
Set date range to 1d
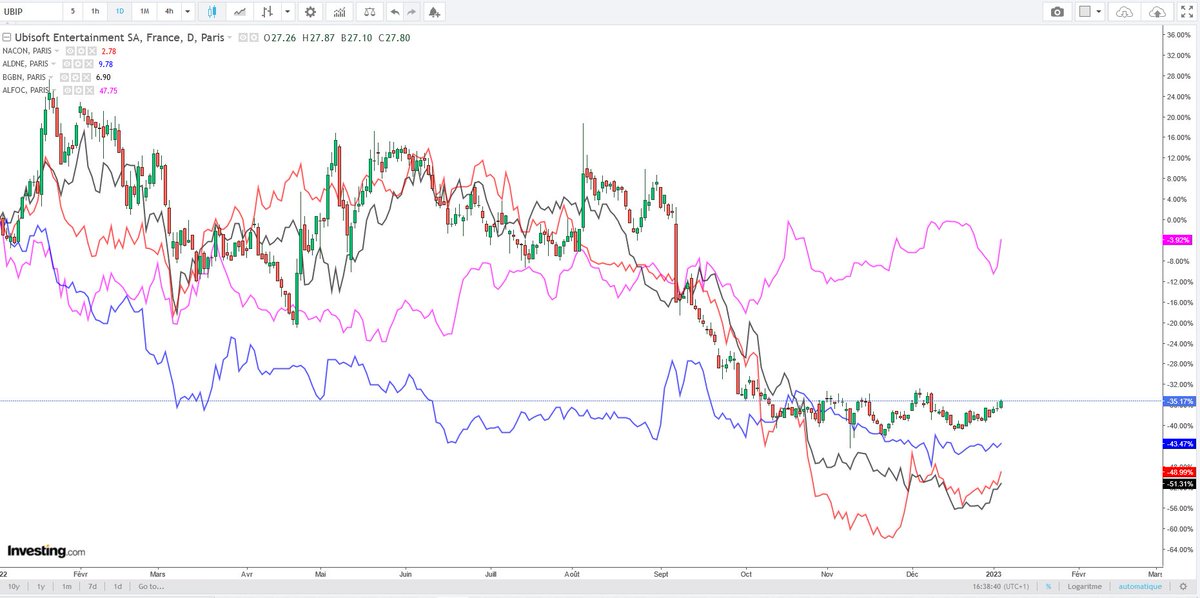pyautogui.click(x=118, y=587)
